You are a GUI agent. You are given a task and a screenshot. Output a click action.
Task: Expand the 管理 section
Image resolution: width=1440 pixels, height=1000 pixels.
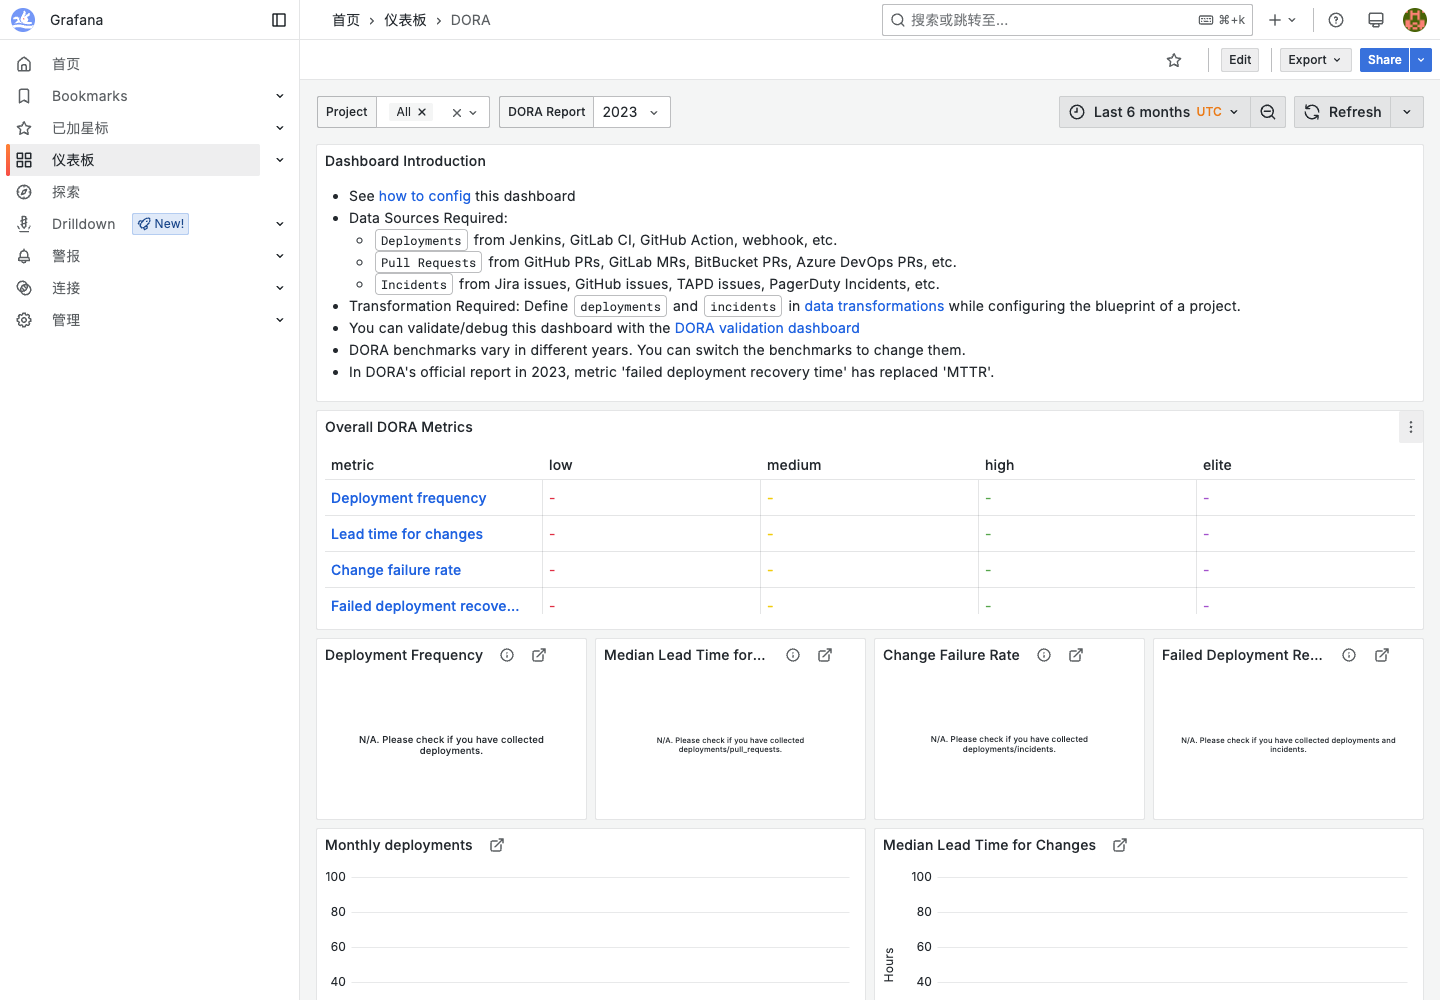pos(280,320)
